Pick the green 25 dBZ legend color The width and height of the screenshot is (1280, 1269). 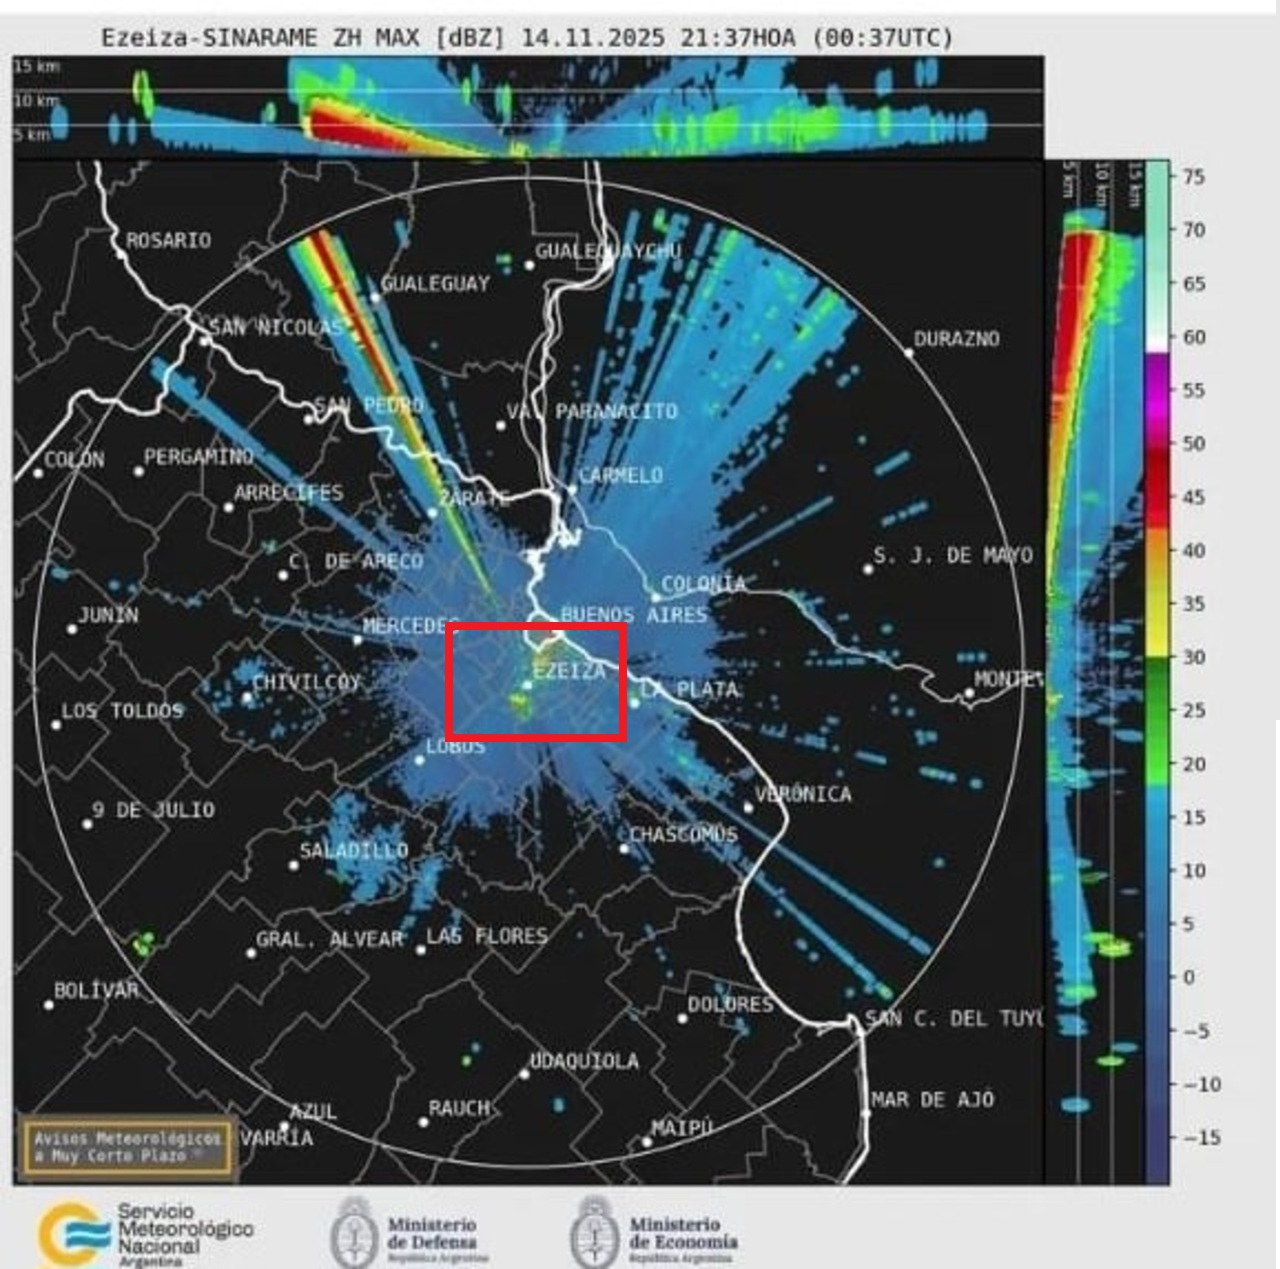point(1157,710)
